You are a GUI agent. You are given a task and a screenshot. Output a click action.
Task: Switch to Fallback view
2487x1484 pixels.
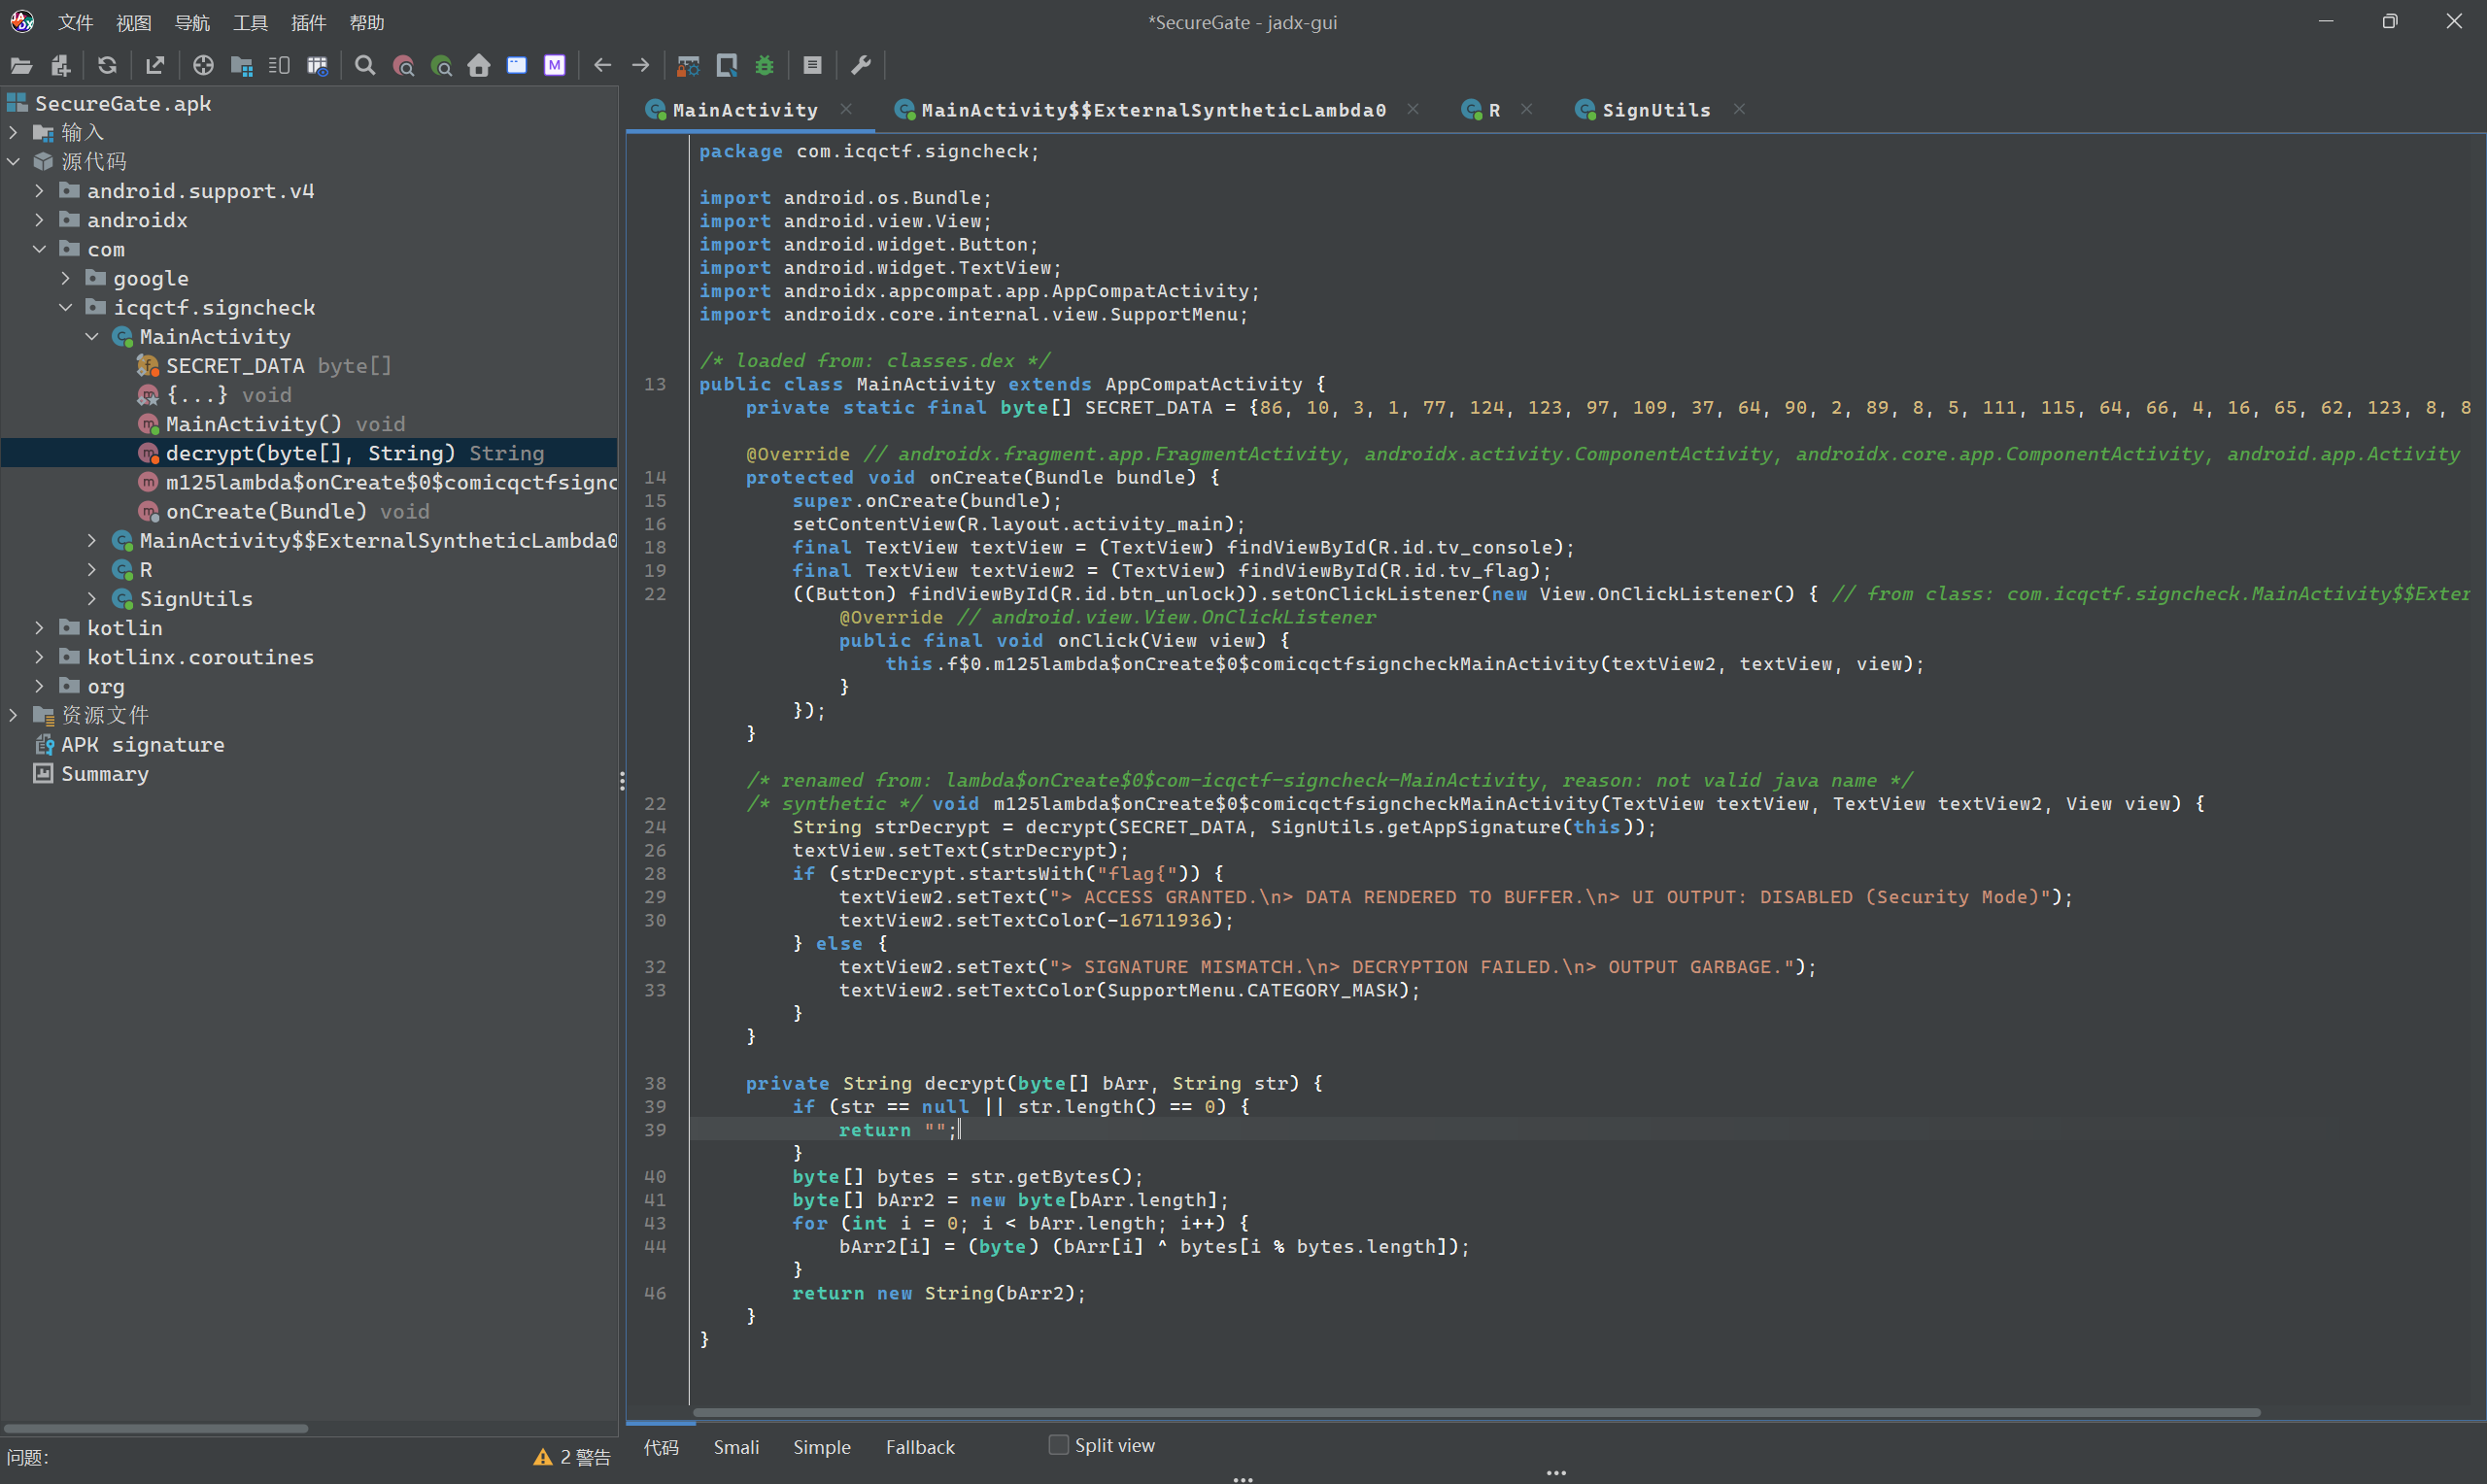point(920,1447)
